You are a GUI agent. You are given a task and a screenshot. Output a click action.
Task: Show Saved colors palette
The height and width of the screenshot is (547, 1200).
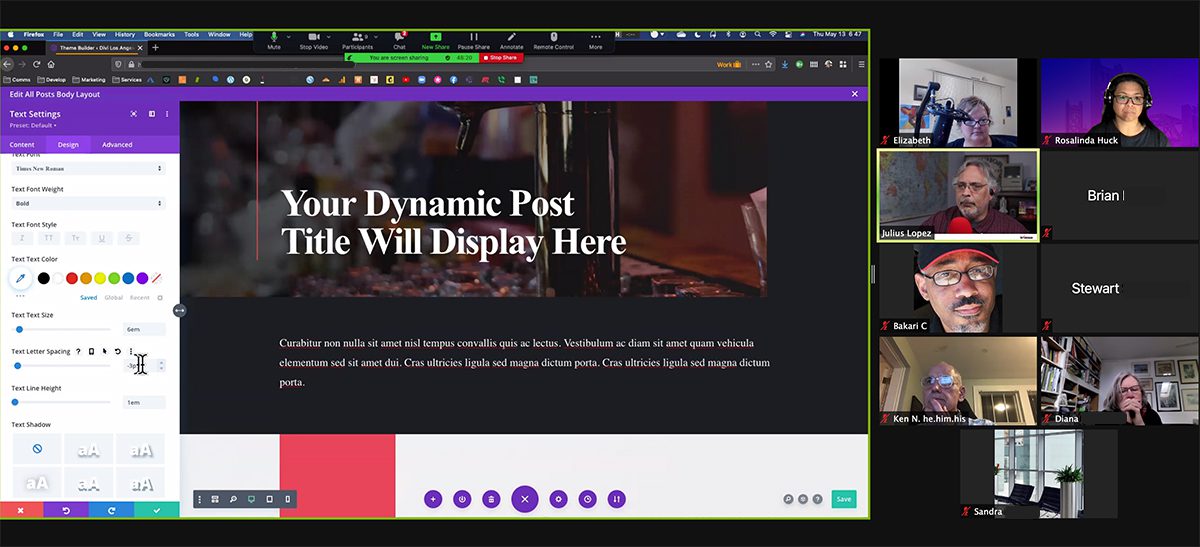click(x=89, y=297)
